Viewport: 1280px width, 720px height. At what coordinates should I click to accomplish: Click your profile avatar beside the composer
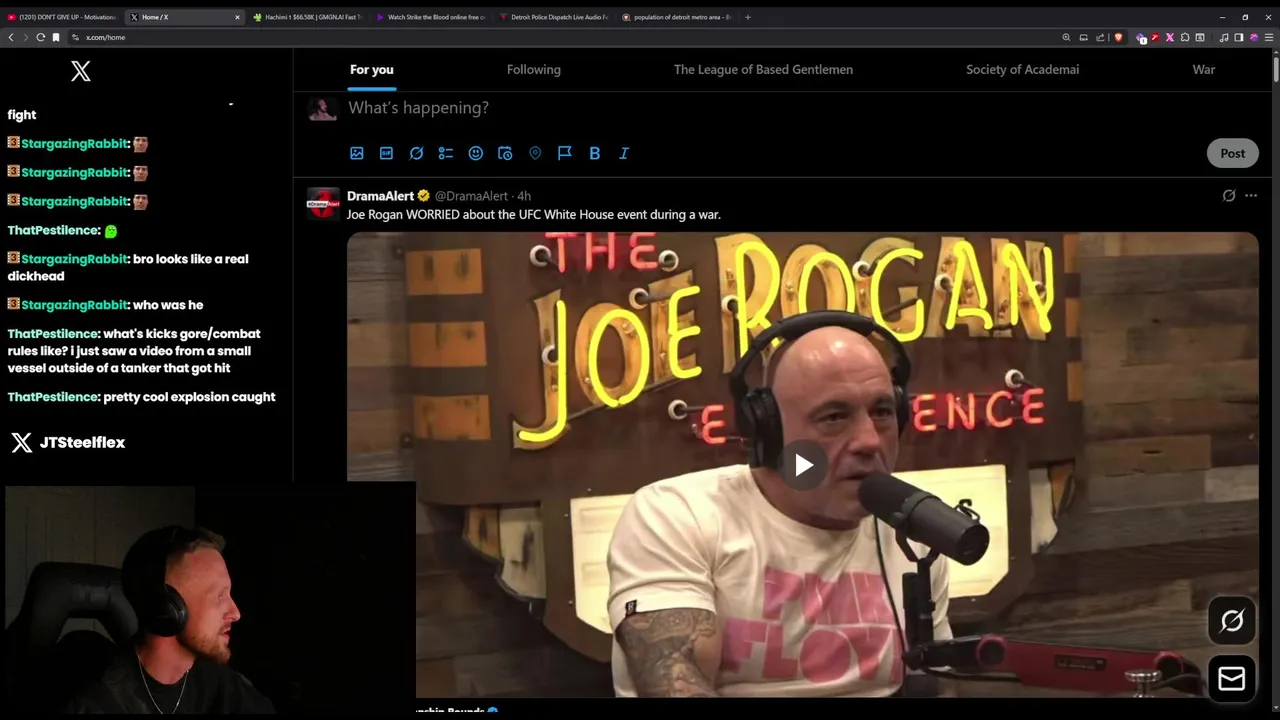pyautogui.click(x=323, y=108)
